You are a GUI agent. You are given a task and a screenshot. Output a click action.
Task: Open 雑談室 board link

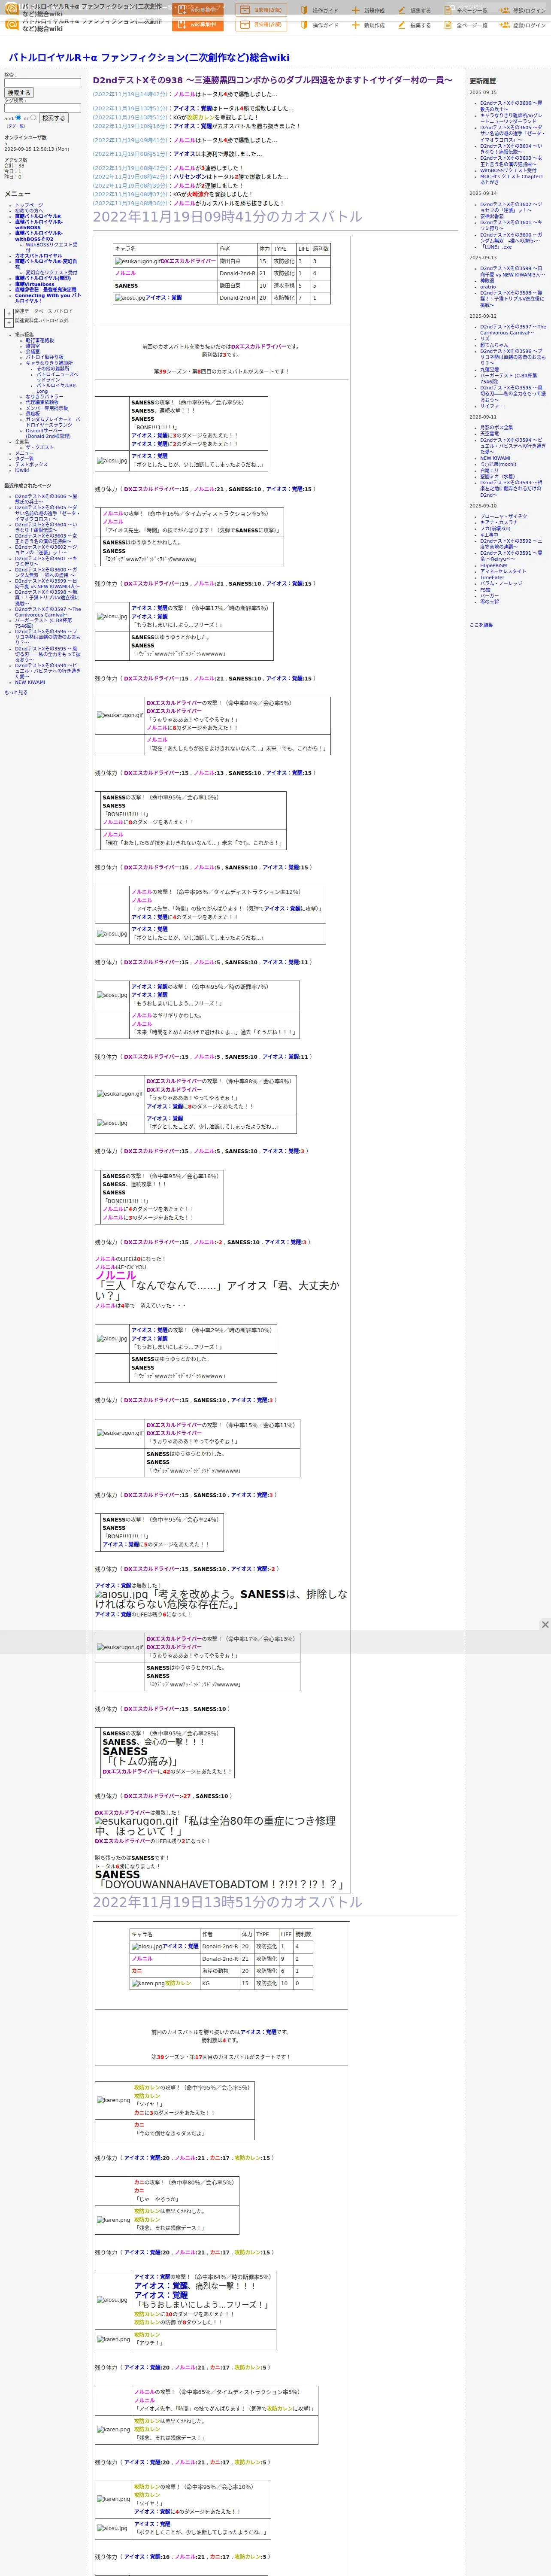(33, 346)
